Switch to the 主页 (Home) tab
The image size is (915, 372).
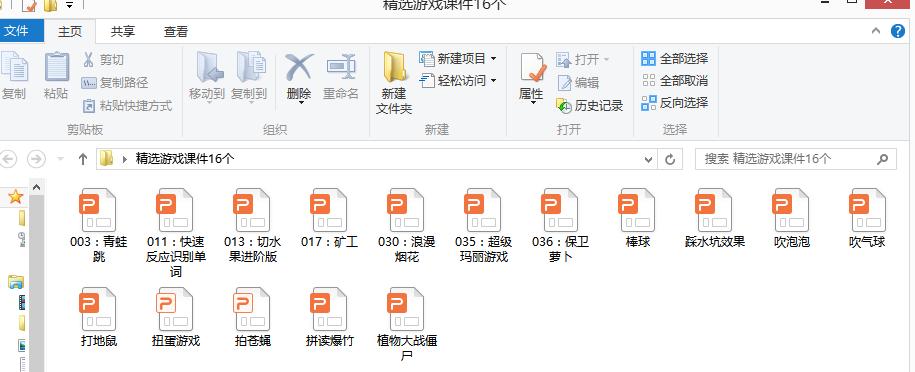70,32
